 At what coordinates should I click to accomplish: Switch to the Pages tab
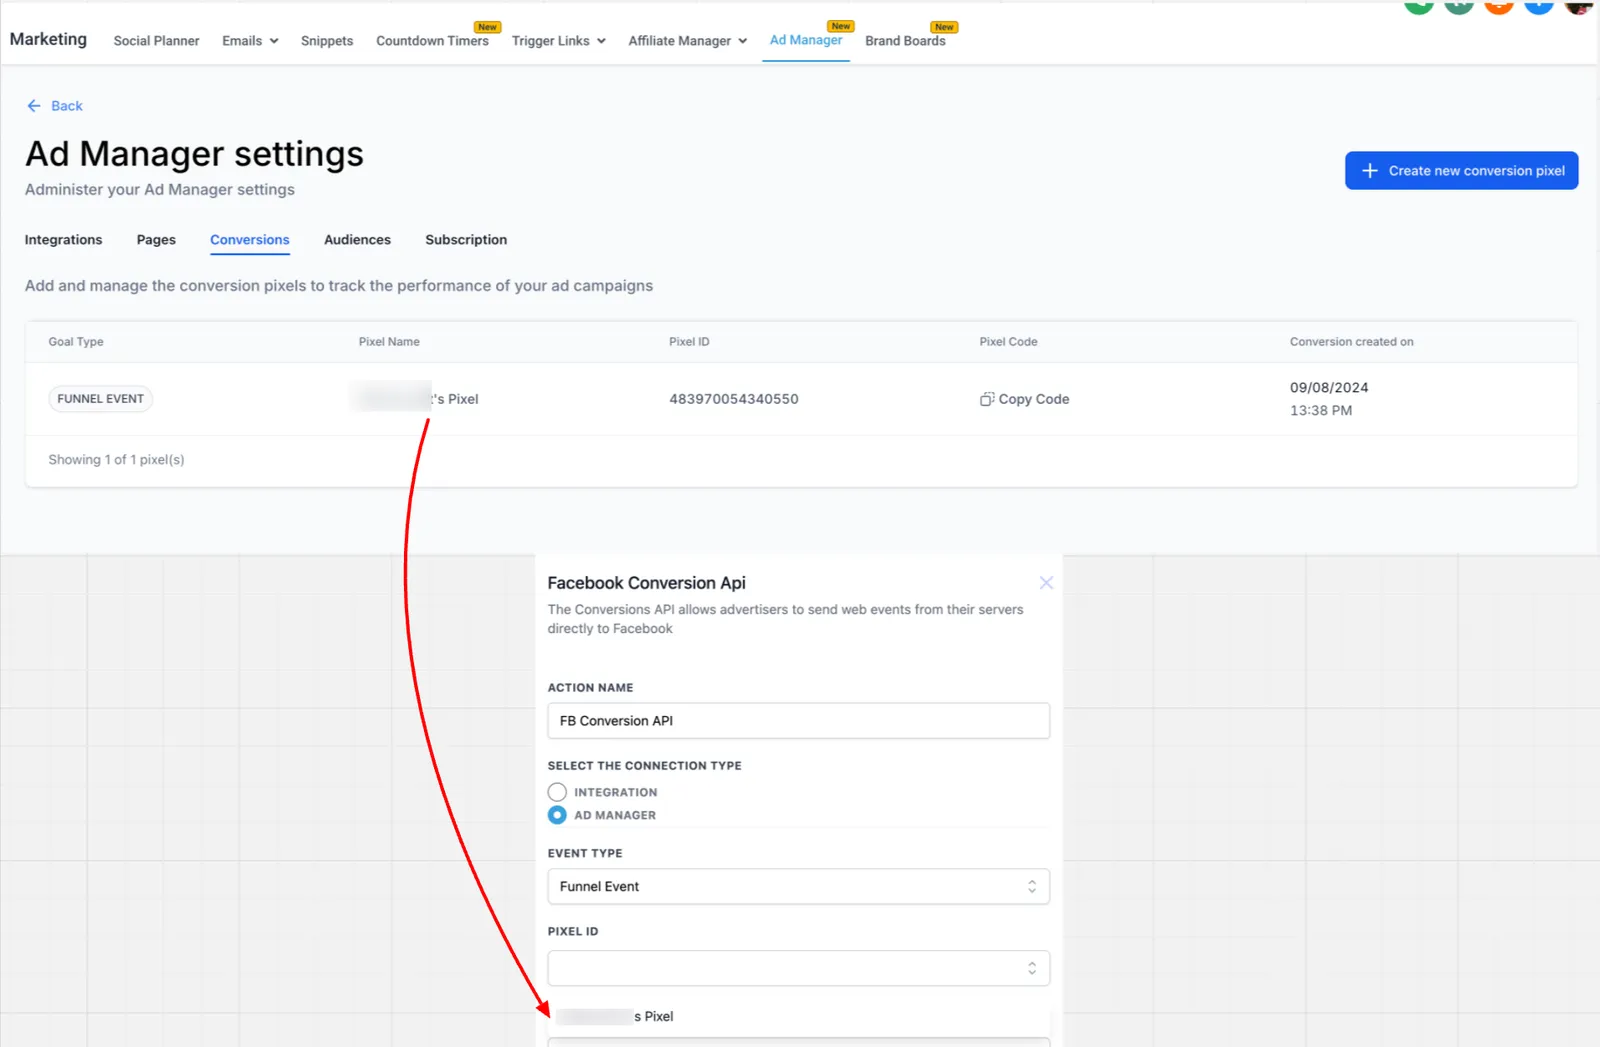click(156, 240)
